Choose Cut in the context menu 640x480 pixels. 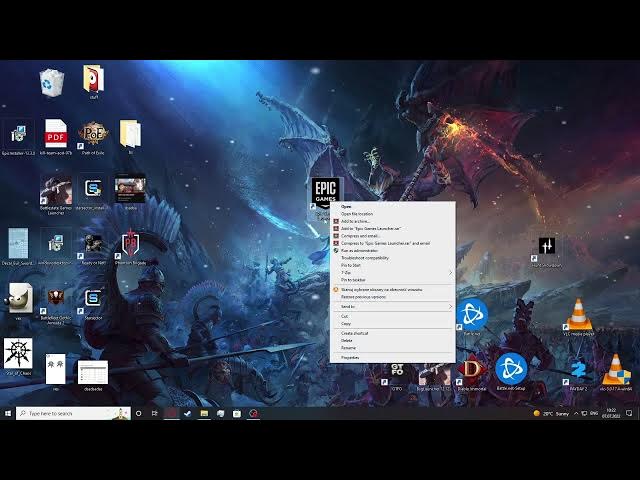344,316
